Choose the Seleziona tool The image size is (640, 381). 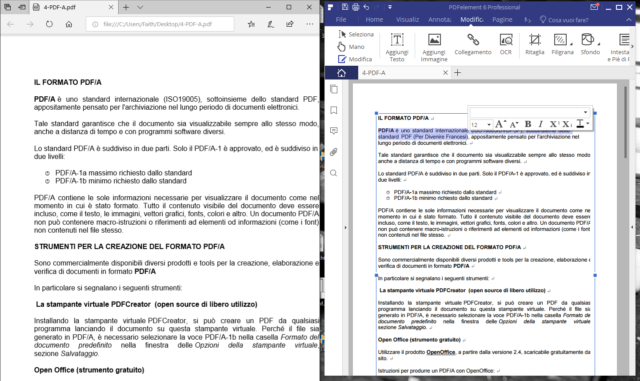(356, 34)
